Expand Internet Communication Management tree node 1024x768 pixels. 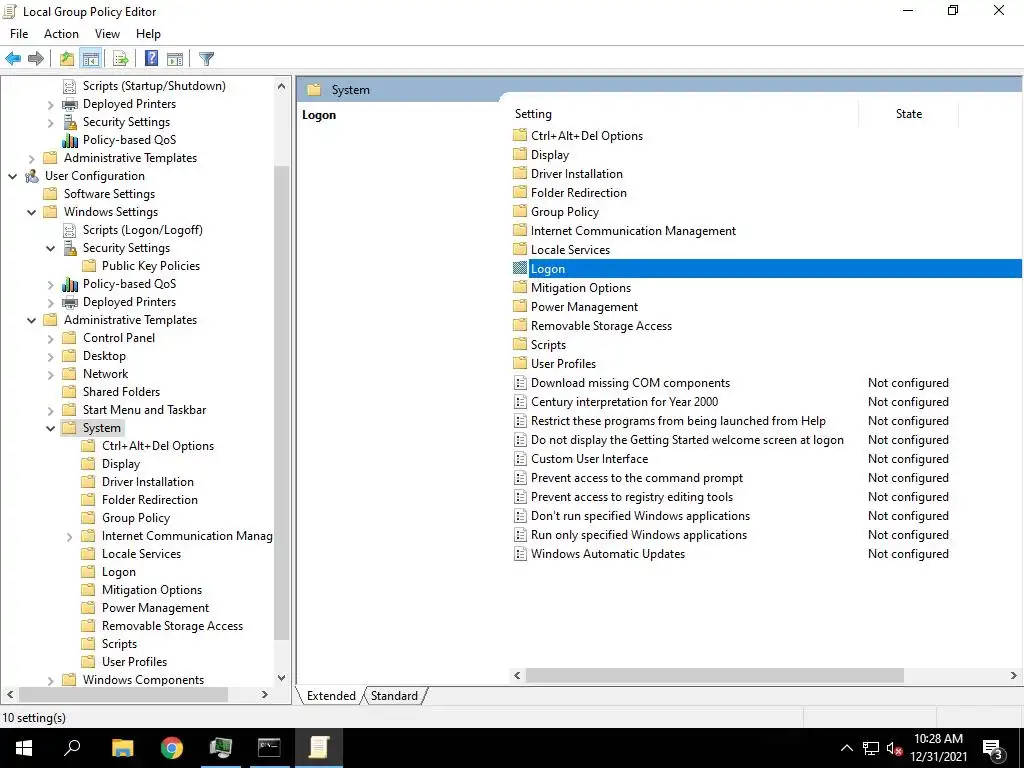tap(69, 536)
